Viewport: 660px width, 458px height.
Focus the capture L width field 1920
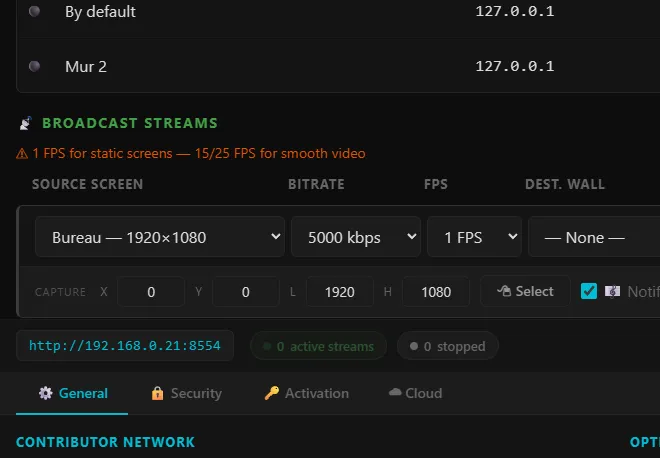pos(340,291)
